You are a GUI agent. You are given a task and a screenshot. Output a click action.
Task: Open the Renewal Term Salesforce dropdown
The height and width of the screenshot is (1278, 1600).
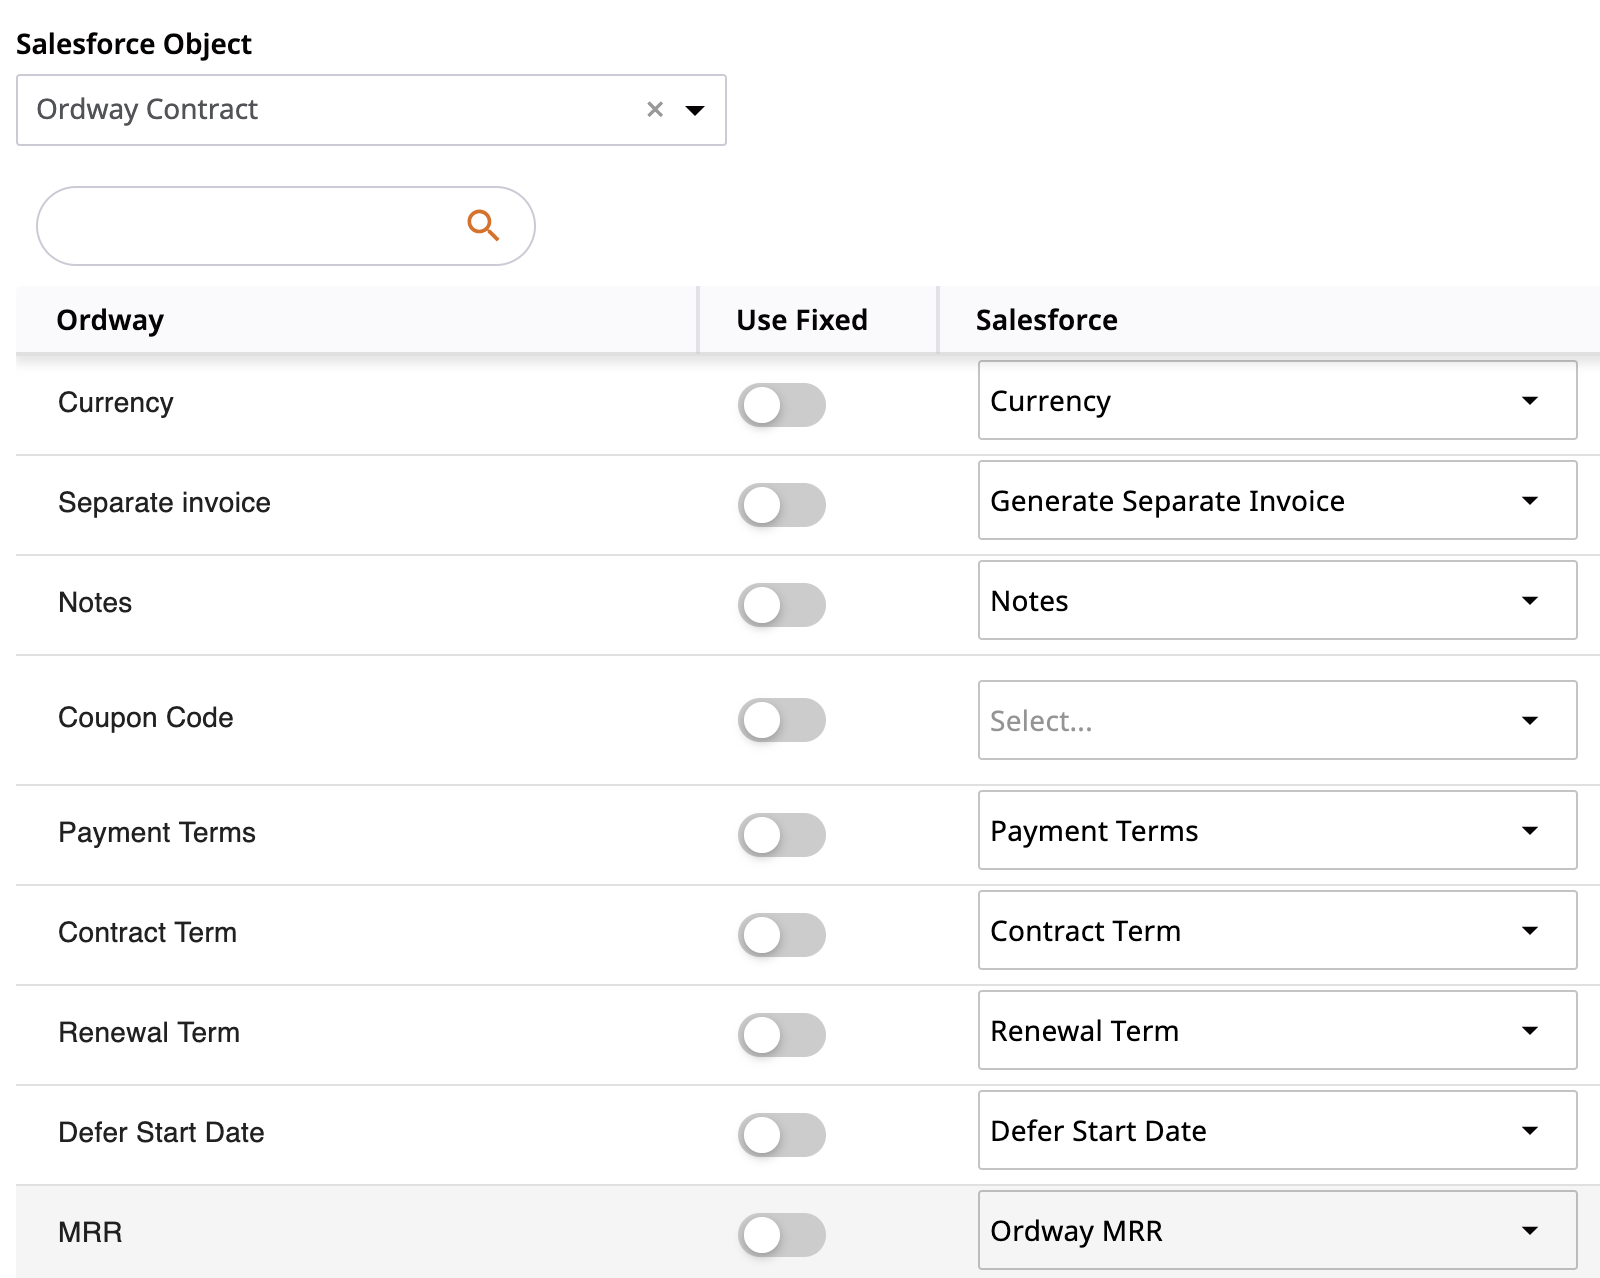1277,1030
